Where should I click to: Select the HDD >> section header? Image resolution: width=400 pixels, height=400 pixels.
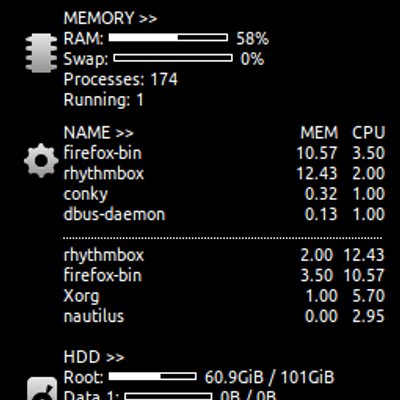pyautogui.click(x=94, y=357)
